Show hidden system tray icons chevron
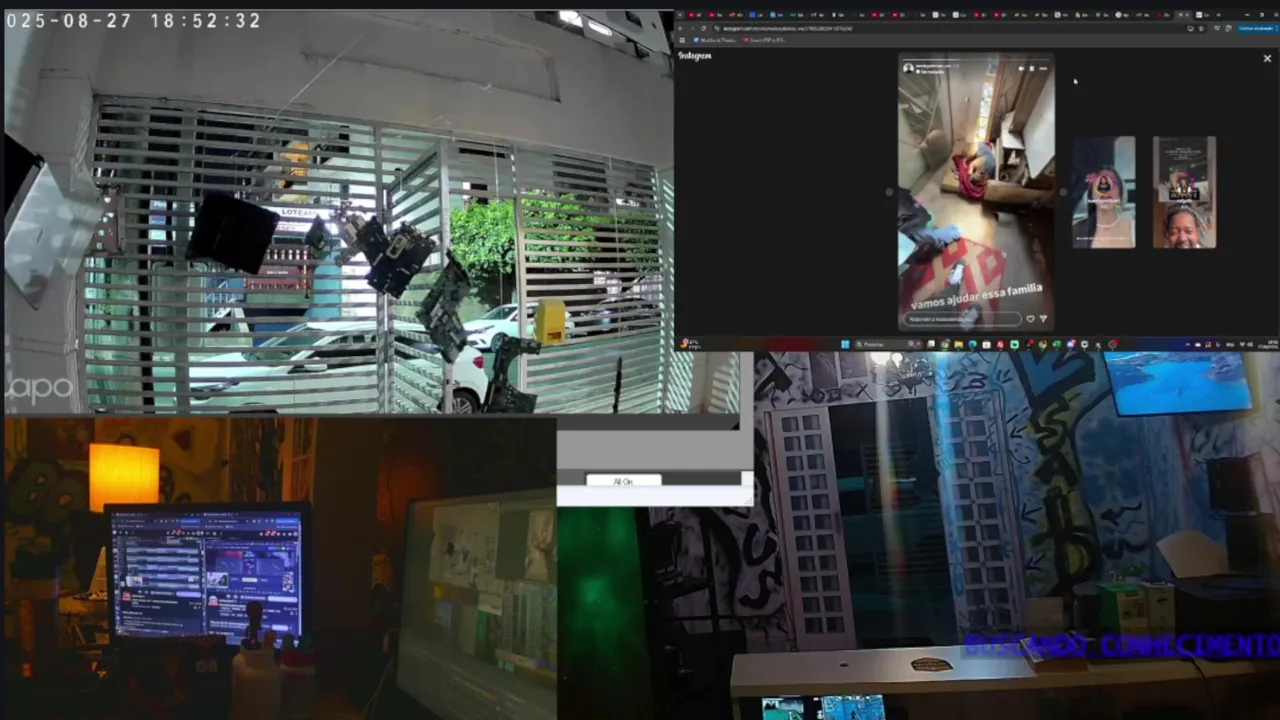1280x720 pixels. coord(1187,344)
